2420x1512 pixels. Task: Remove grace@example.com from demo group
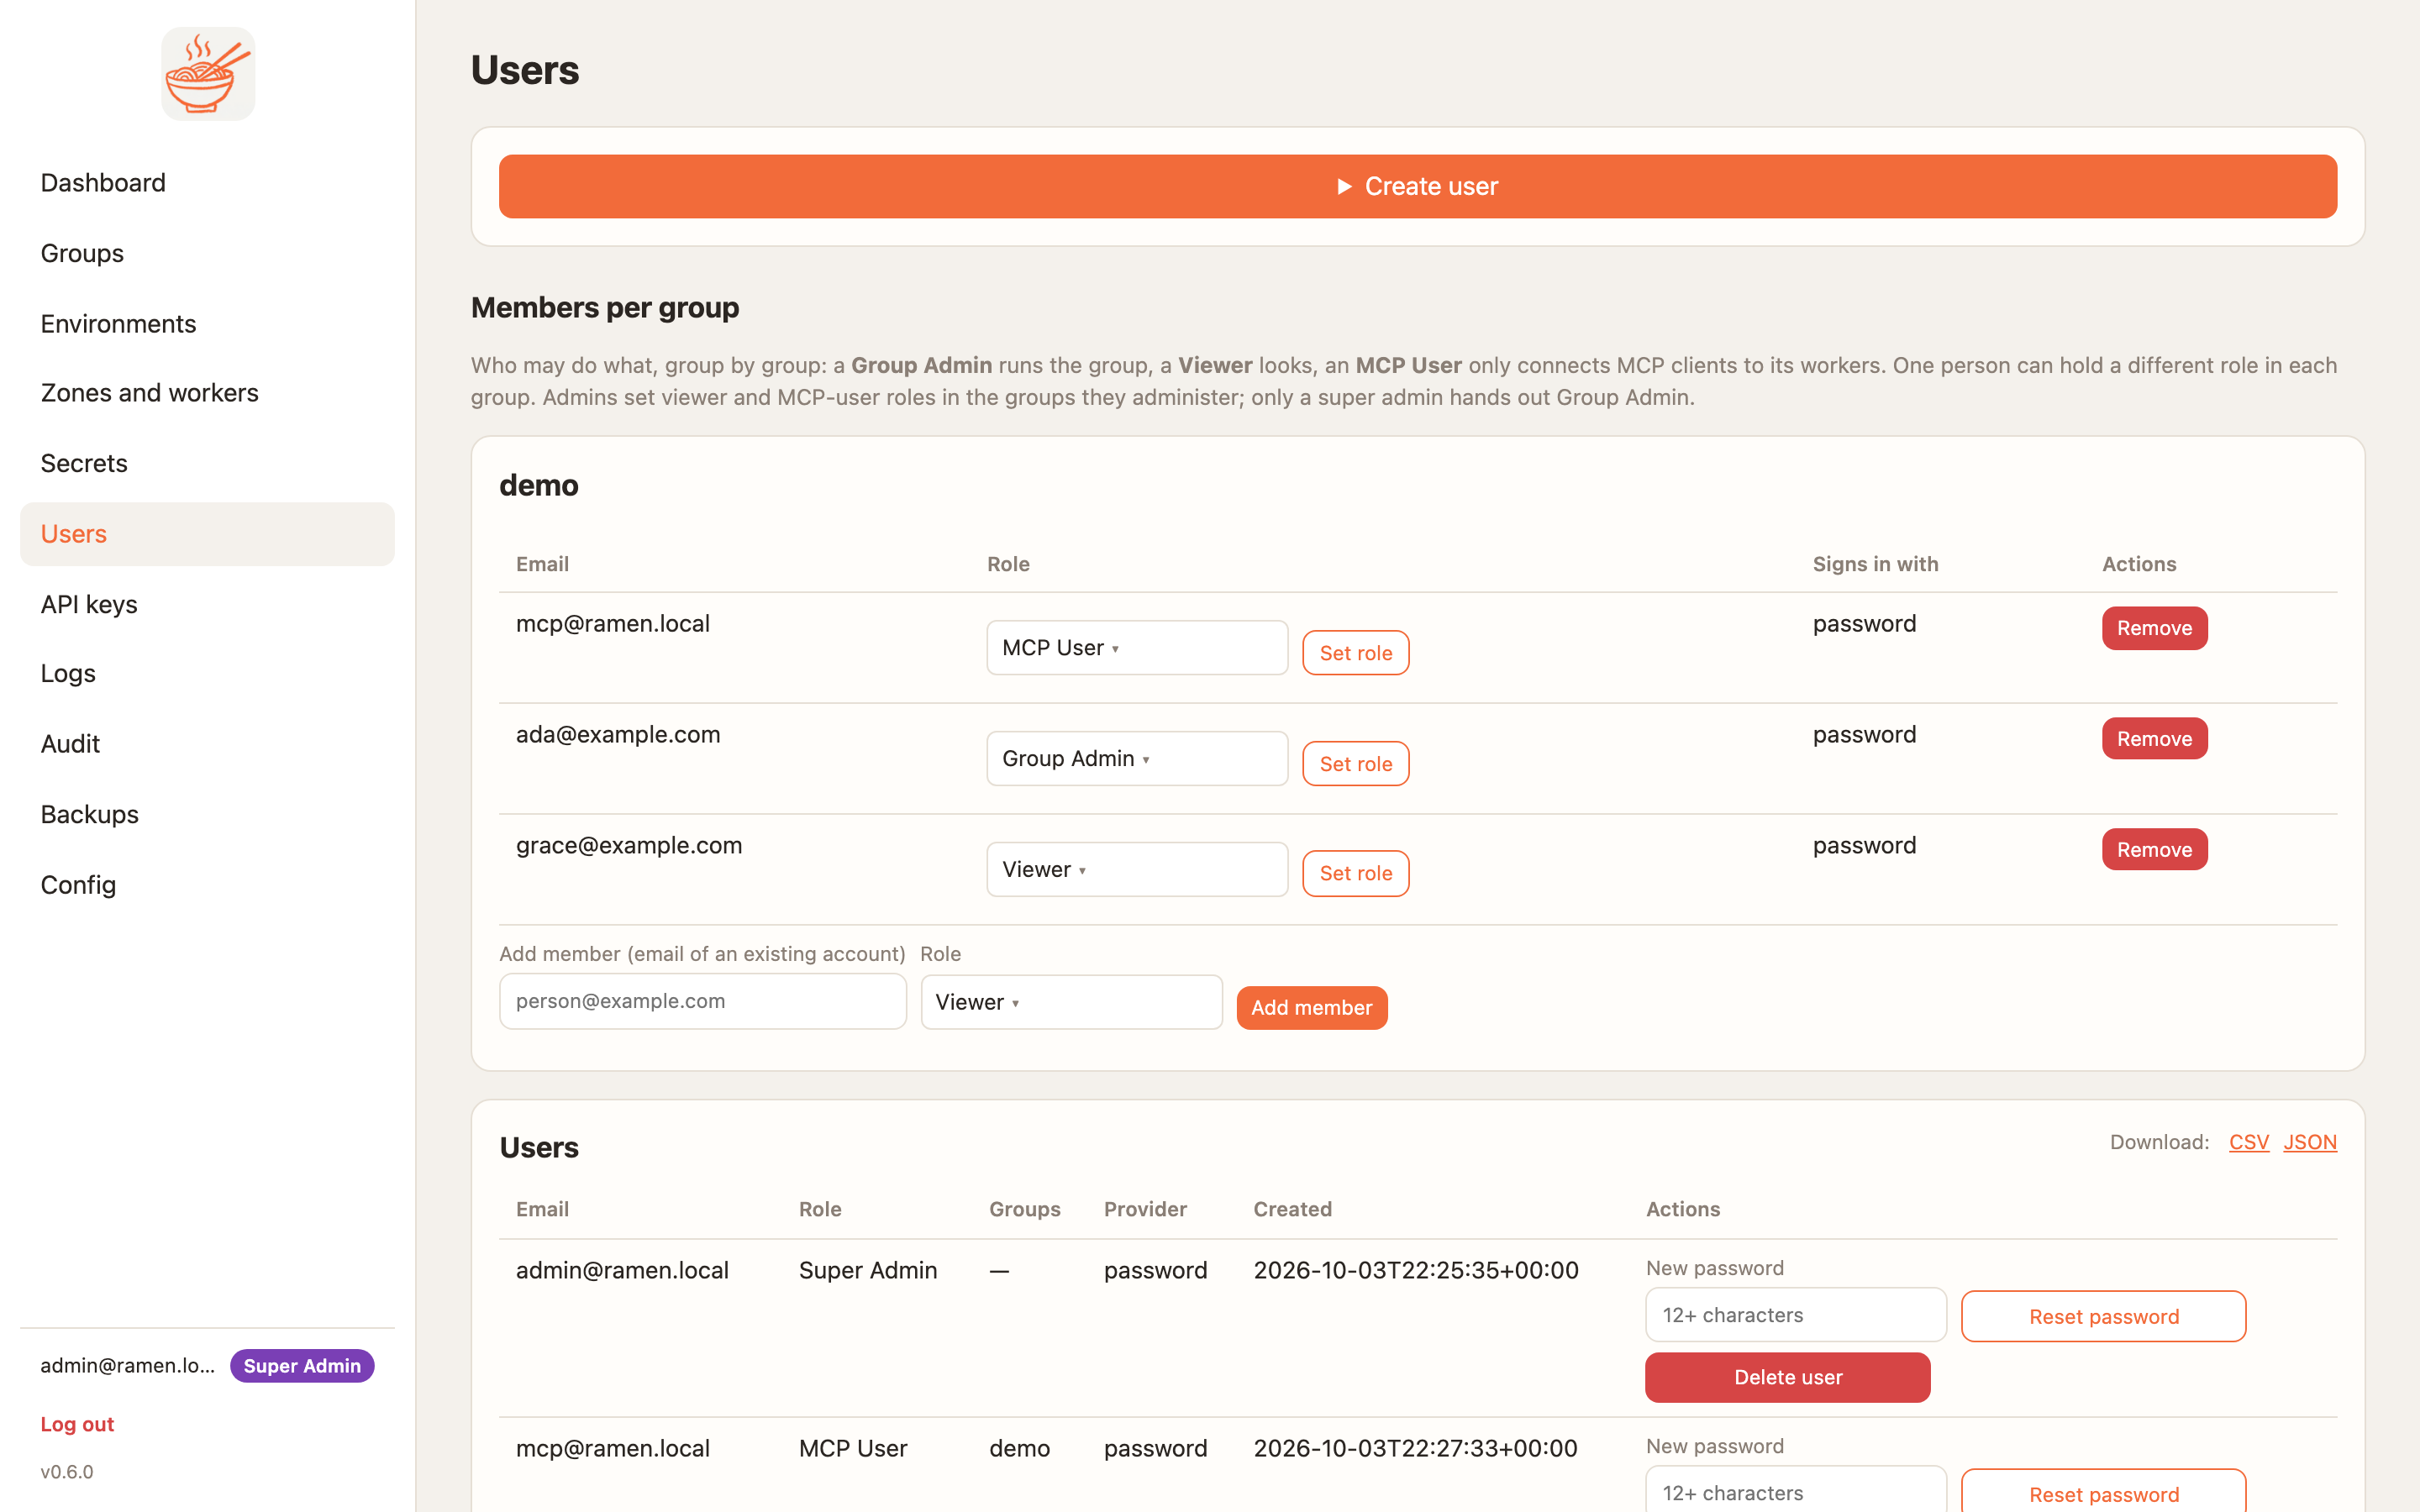click(2154, 850)
